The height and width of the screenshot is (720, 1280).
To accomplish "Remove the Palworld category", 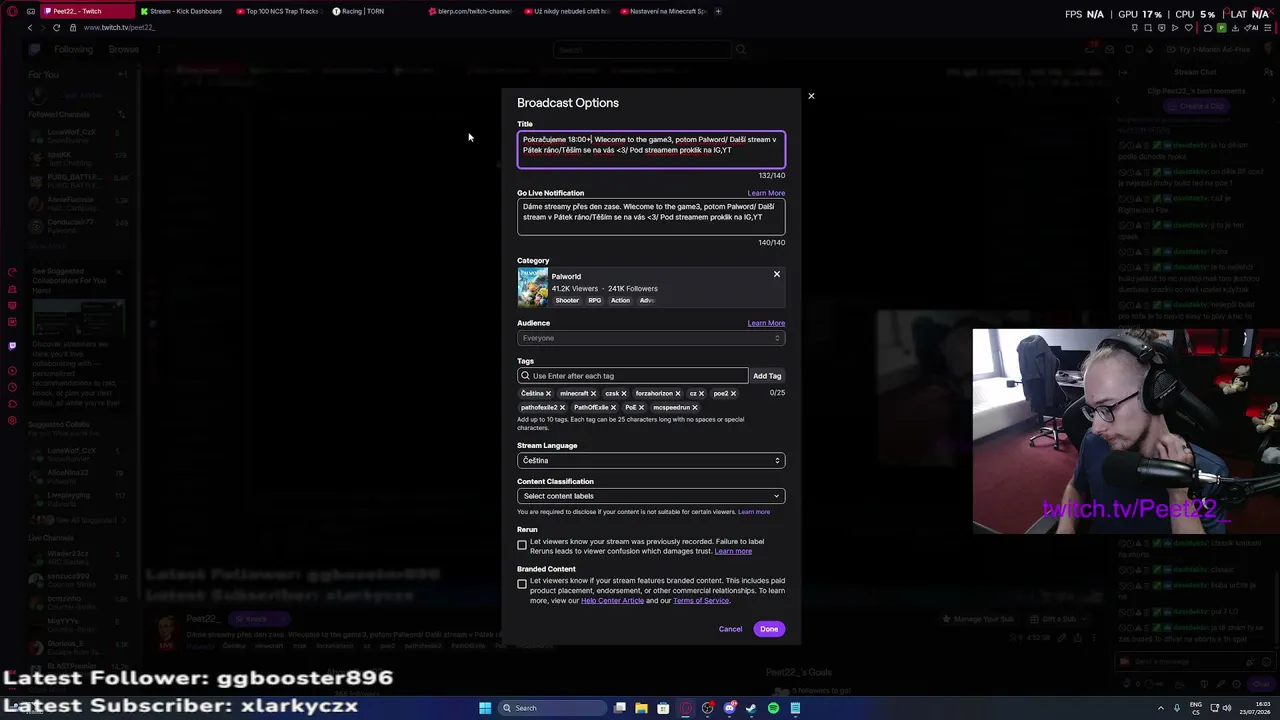I will tap(776, 274).
